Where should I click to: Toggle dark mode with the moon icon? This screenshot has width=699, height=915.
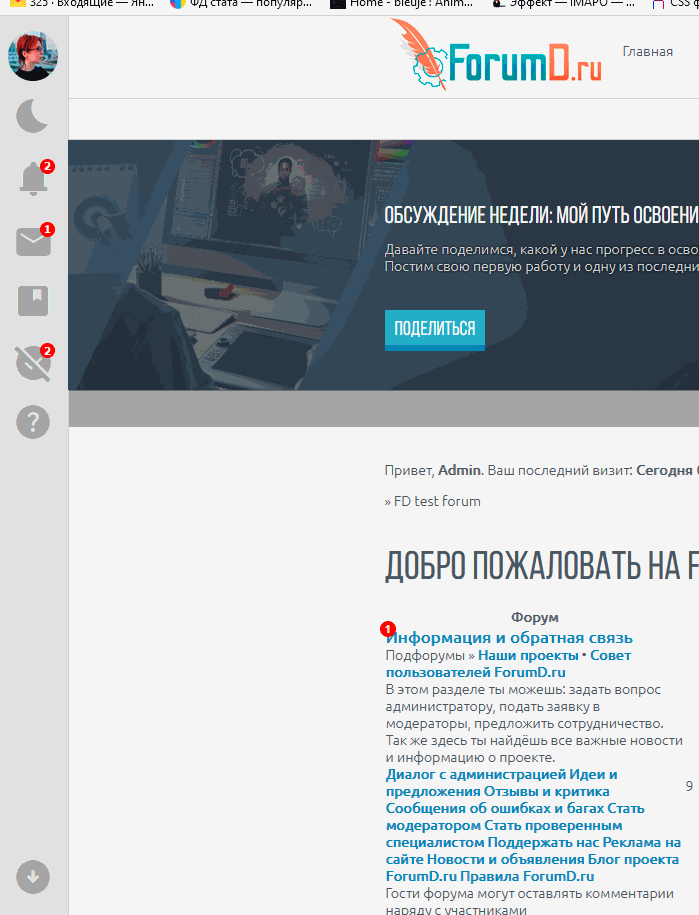coord(33,117)
